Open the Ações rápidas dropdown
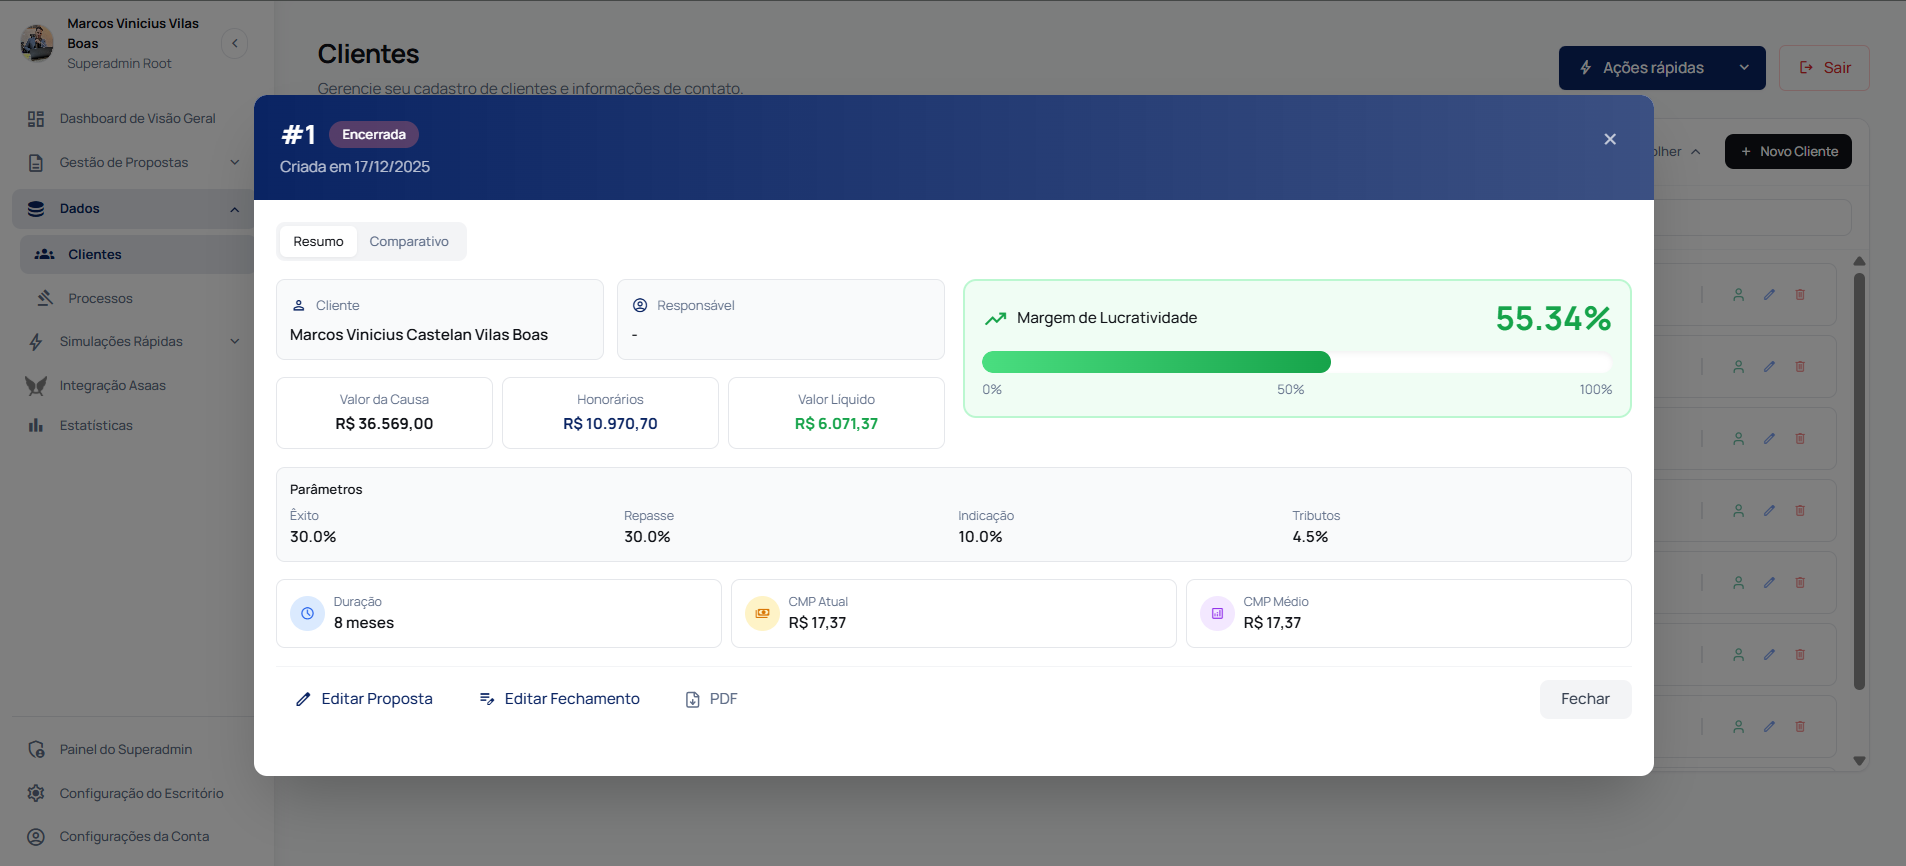The image size is (1906, 866). [1661, 68]
